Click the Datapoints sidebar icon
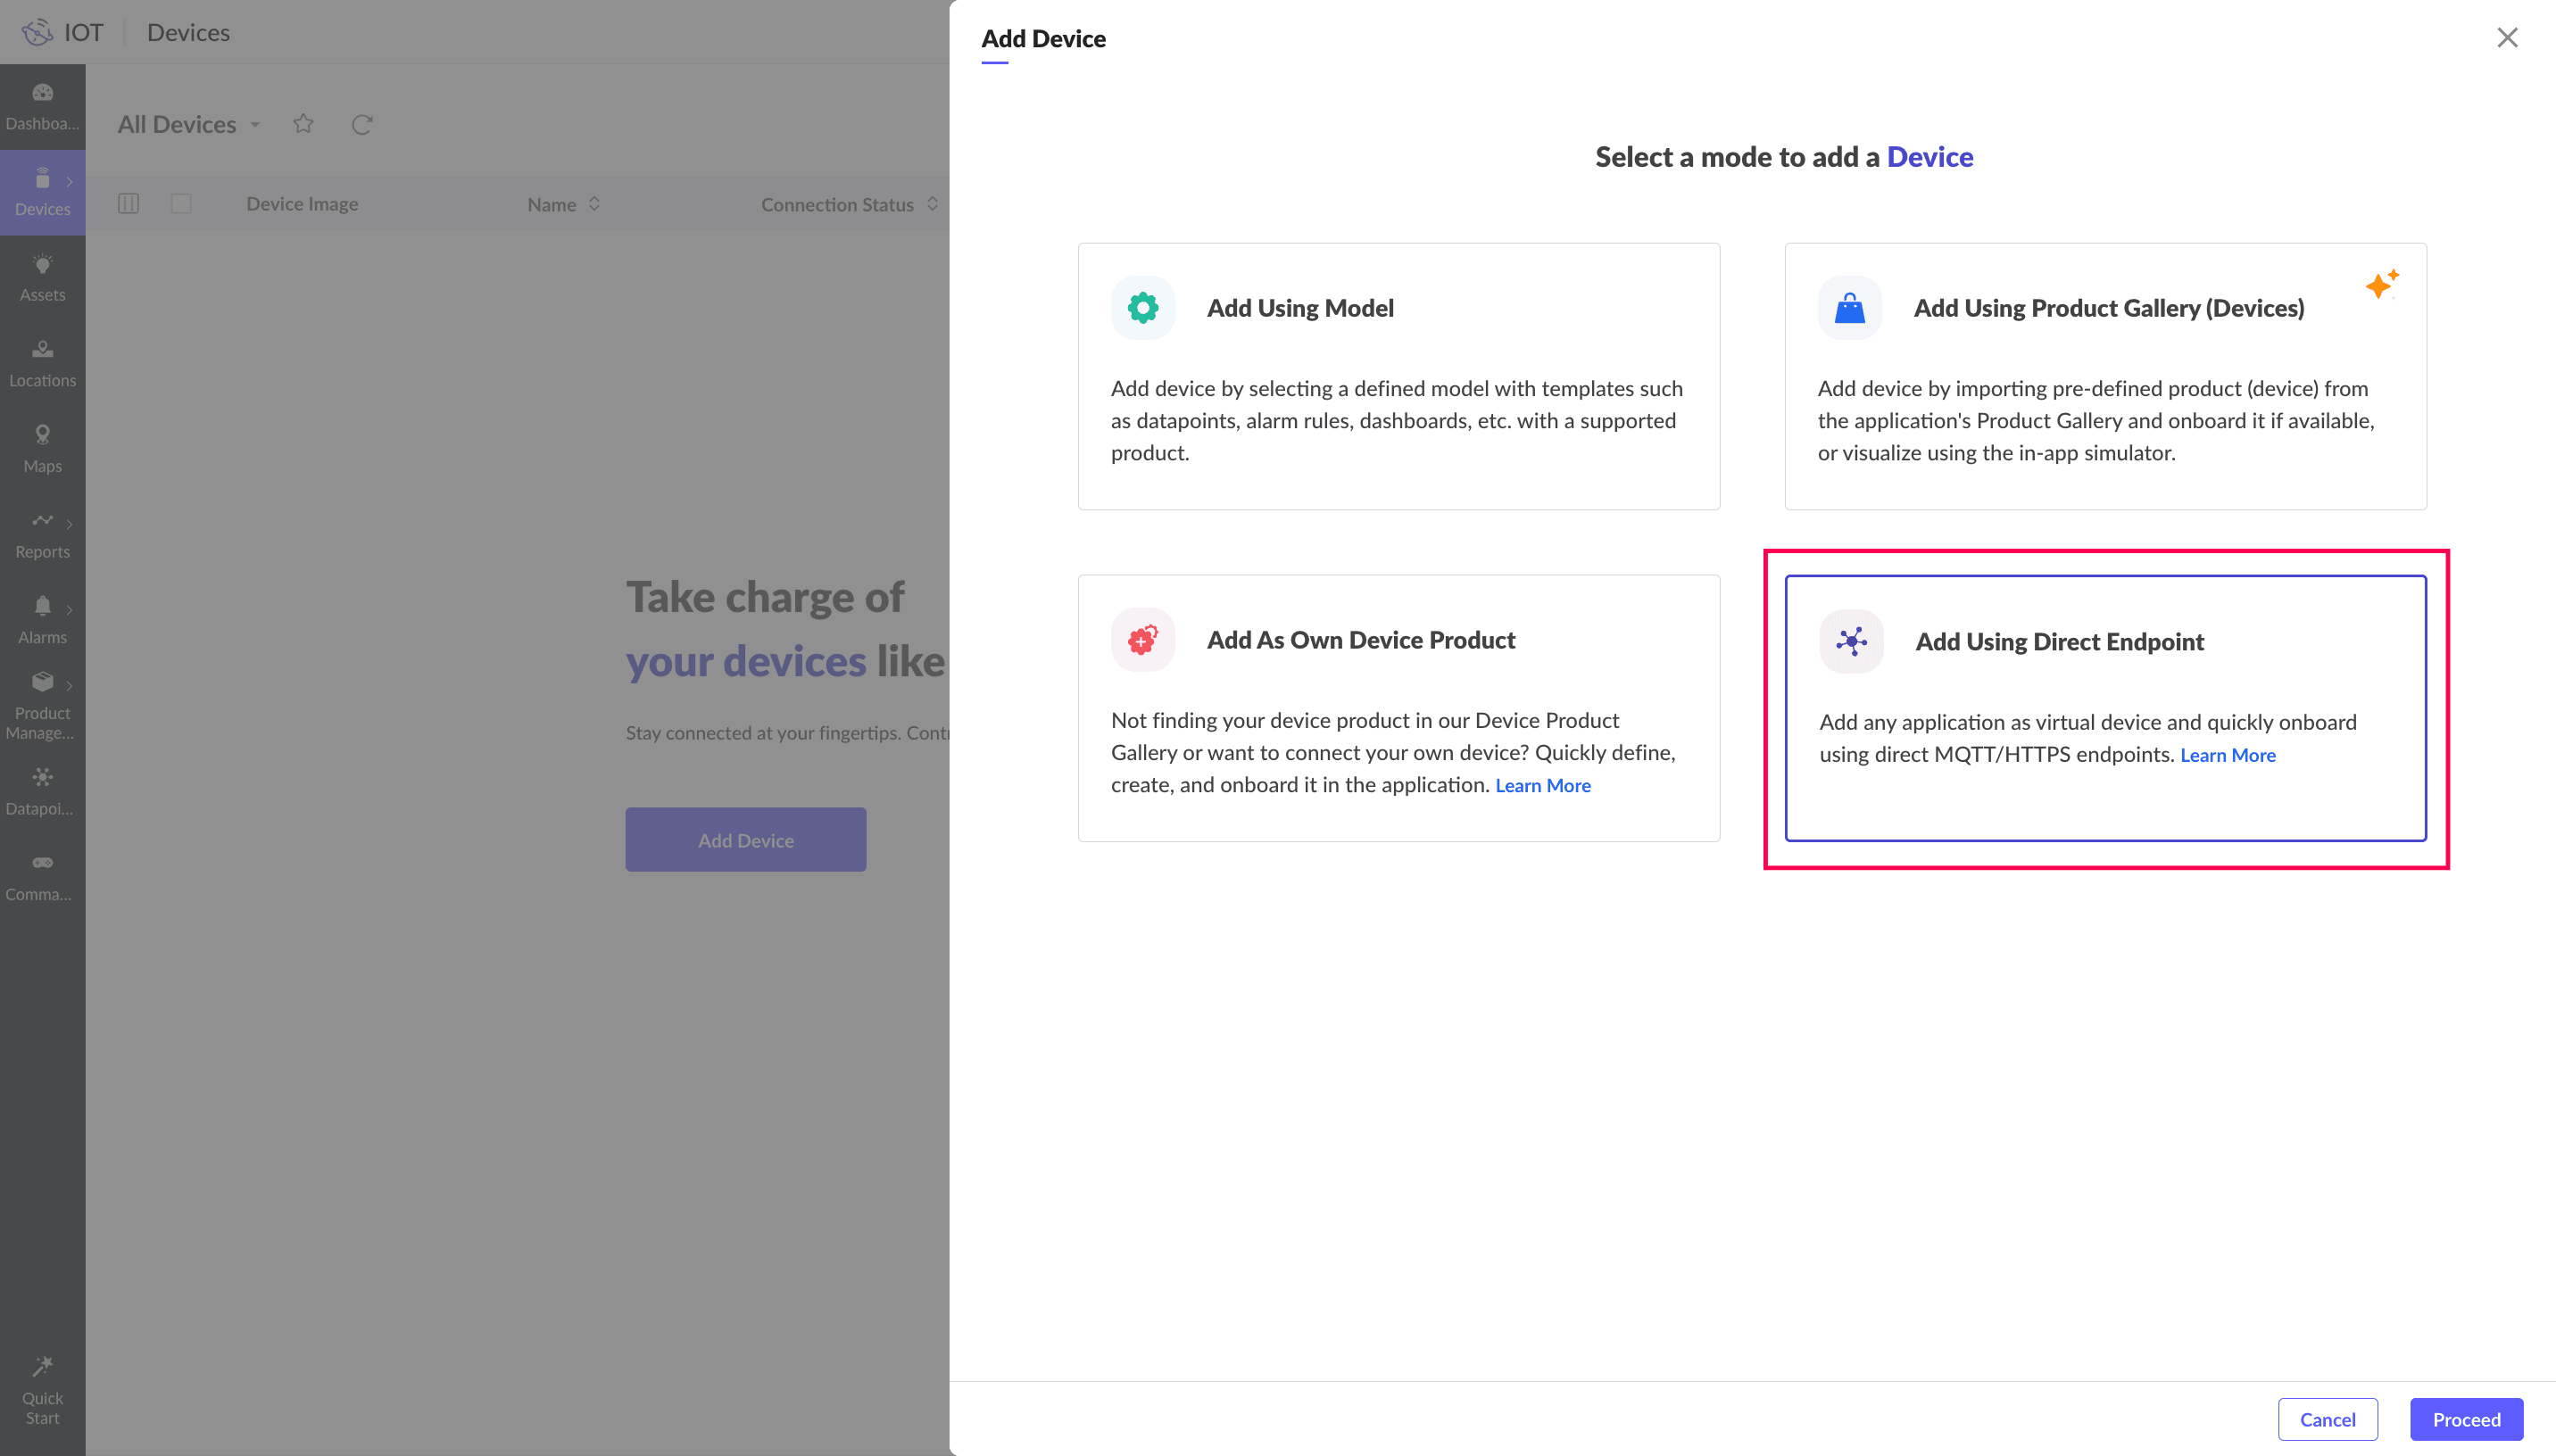 [42, 777]
